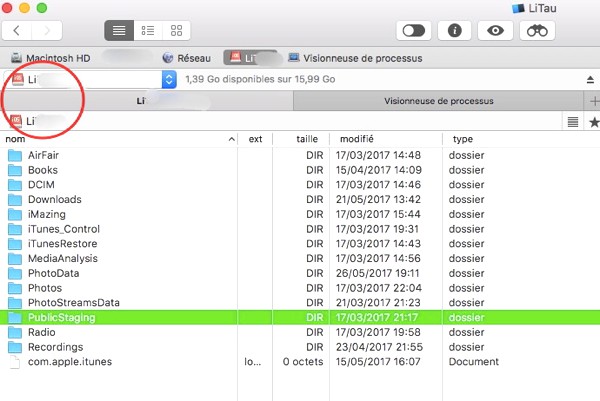The width and height of the screenshot is (600, 401).
Task: Open the list options icon beside the star
Action: 573,121
